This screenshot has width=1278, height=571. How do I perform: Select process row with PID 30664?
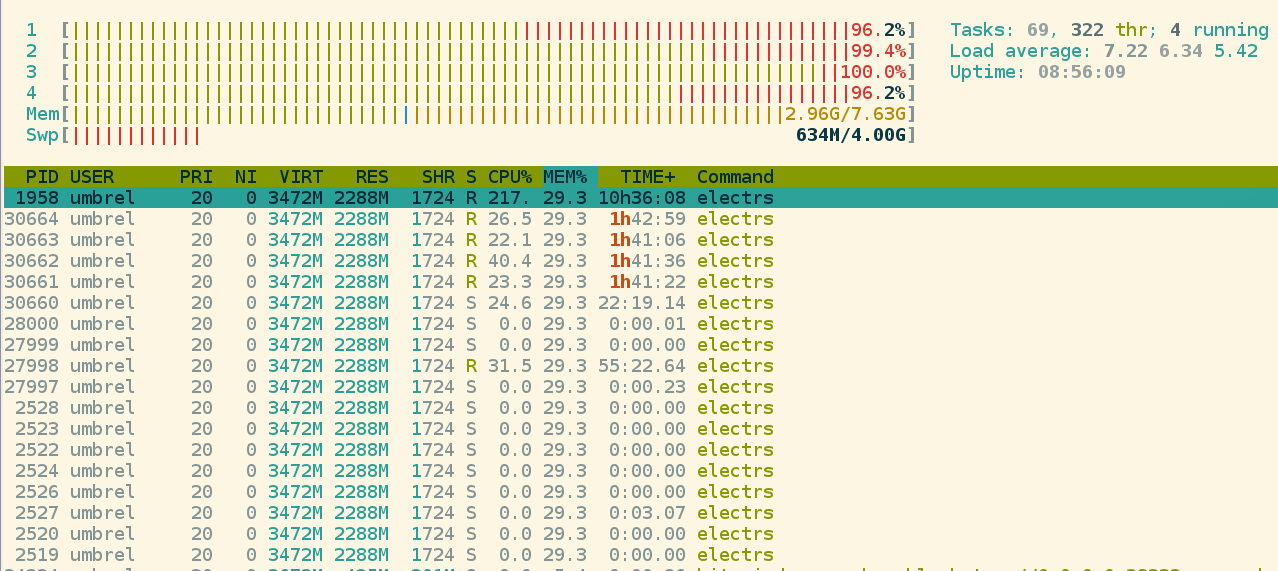[640, 219]
